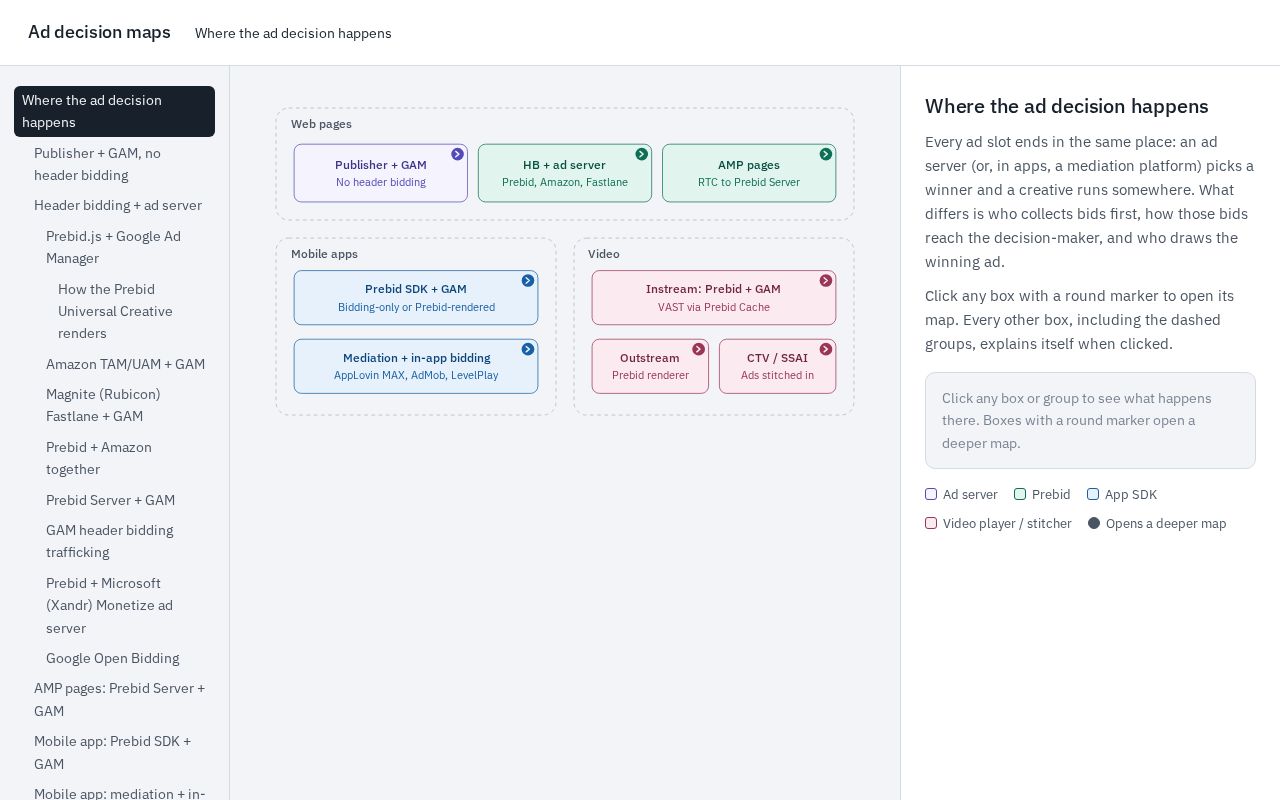Open 'Magnite (Rubicon) Fastlane + GAM' entry
Viewport: 1280px width, 800px height.
[x=126, y=405]
